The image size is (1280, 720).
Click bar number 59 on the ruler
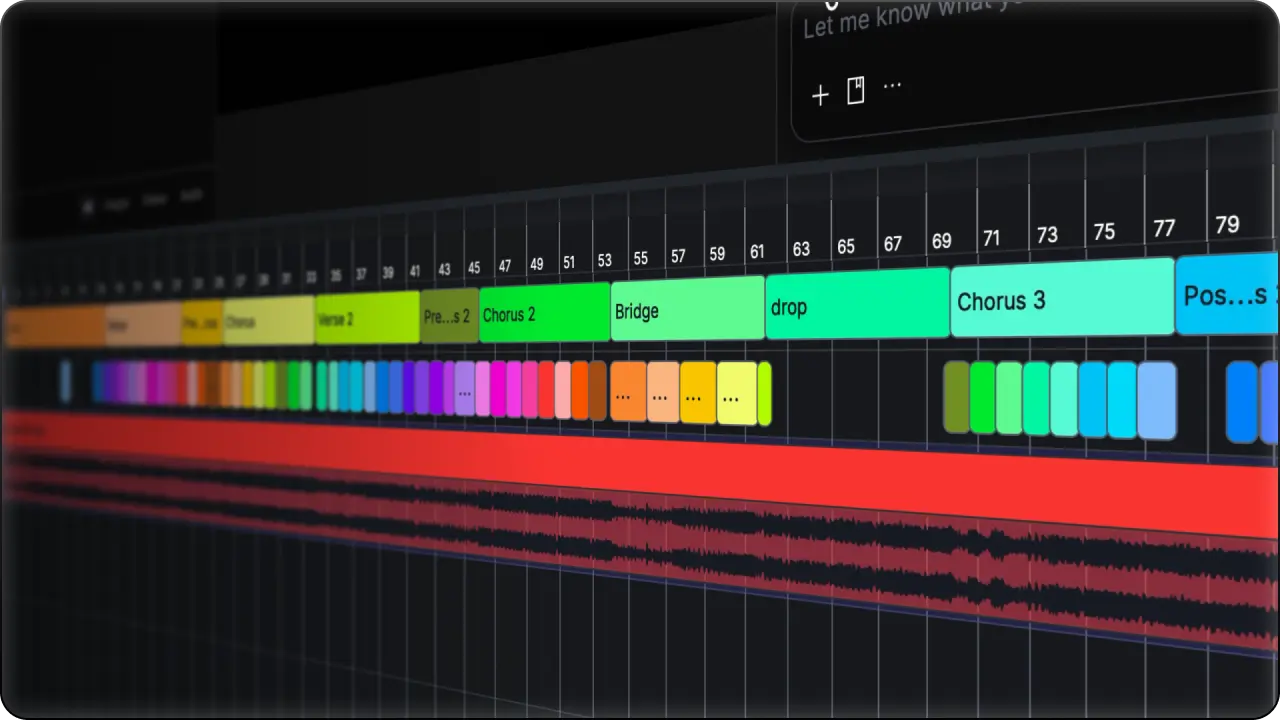tap(717, 254)
